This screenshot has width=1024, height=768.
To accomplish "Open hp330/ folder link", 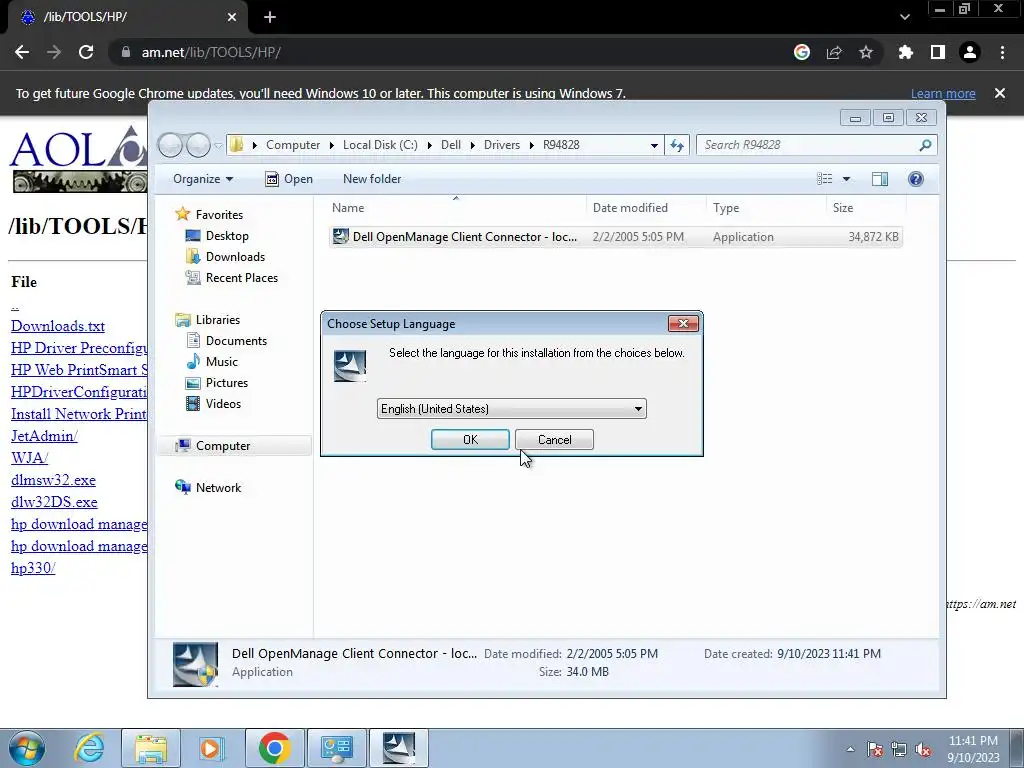I will tap(33, 568).
